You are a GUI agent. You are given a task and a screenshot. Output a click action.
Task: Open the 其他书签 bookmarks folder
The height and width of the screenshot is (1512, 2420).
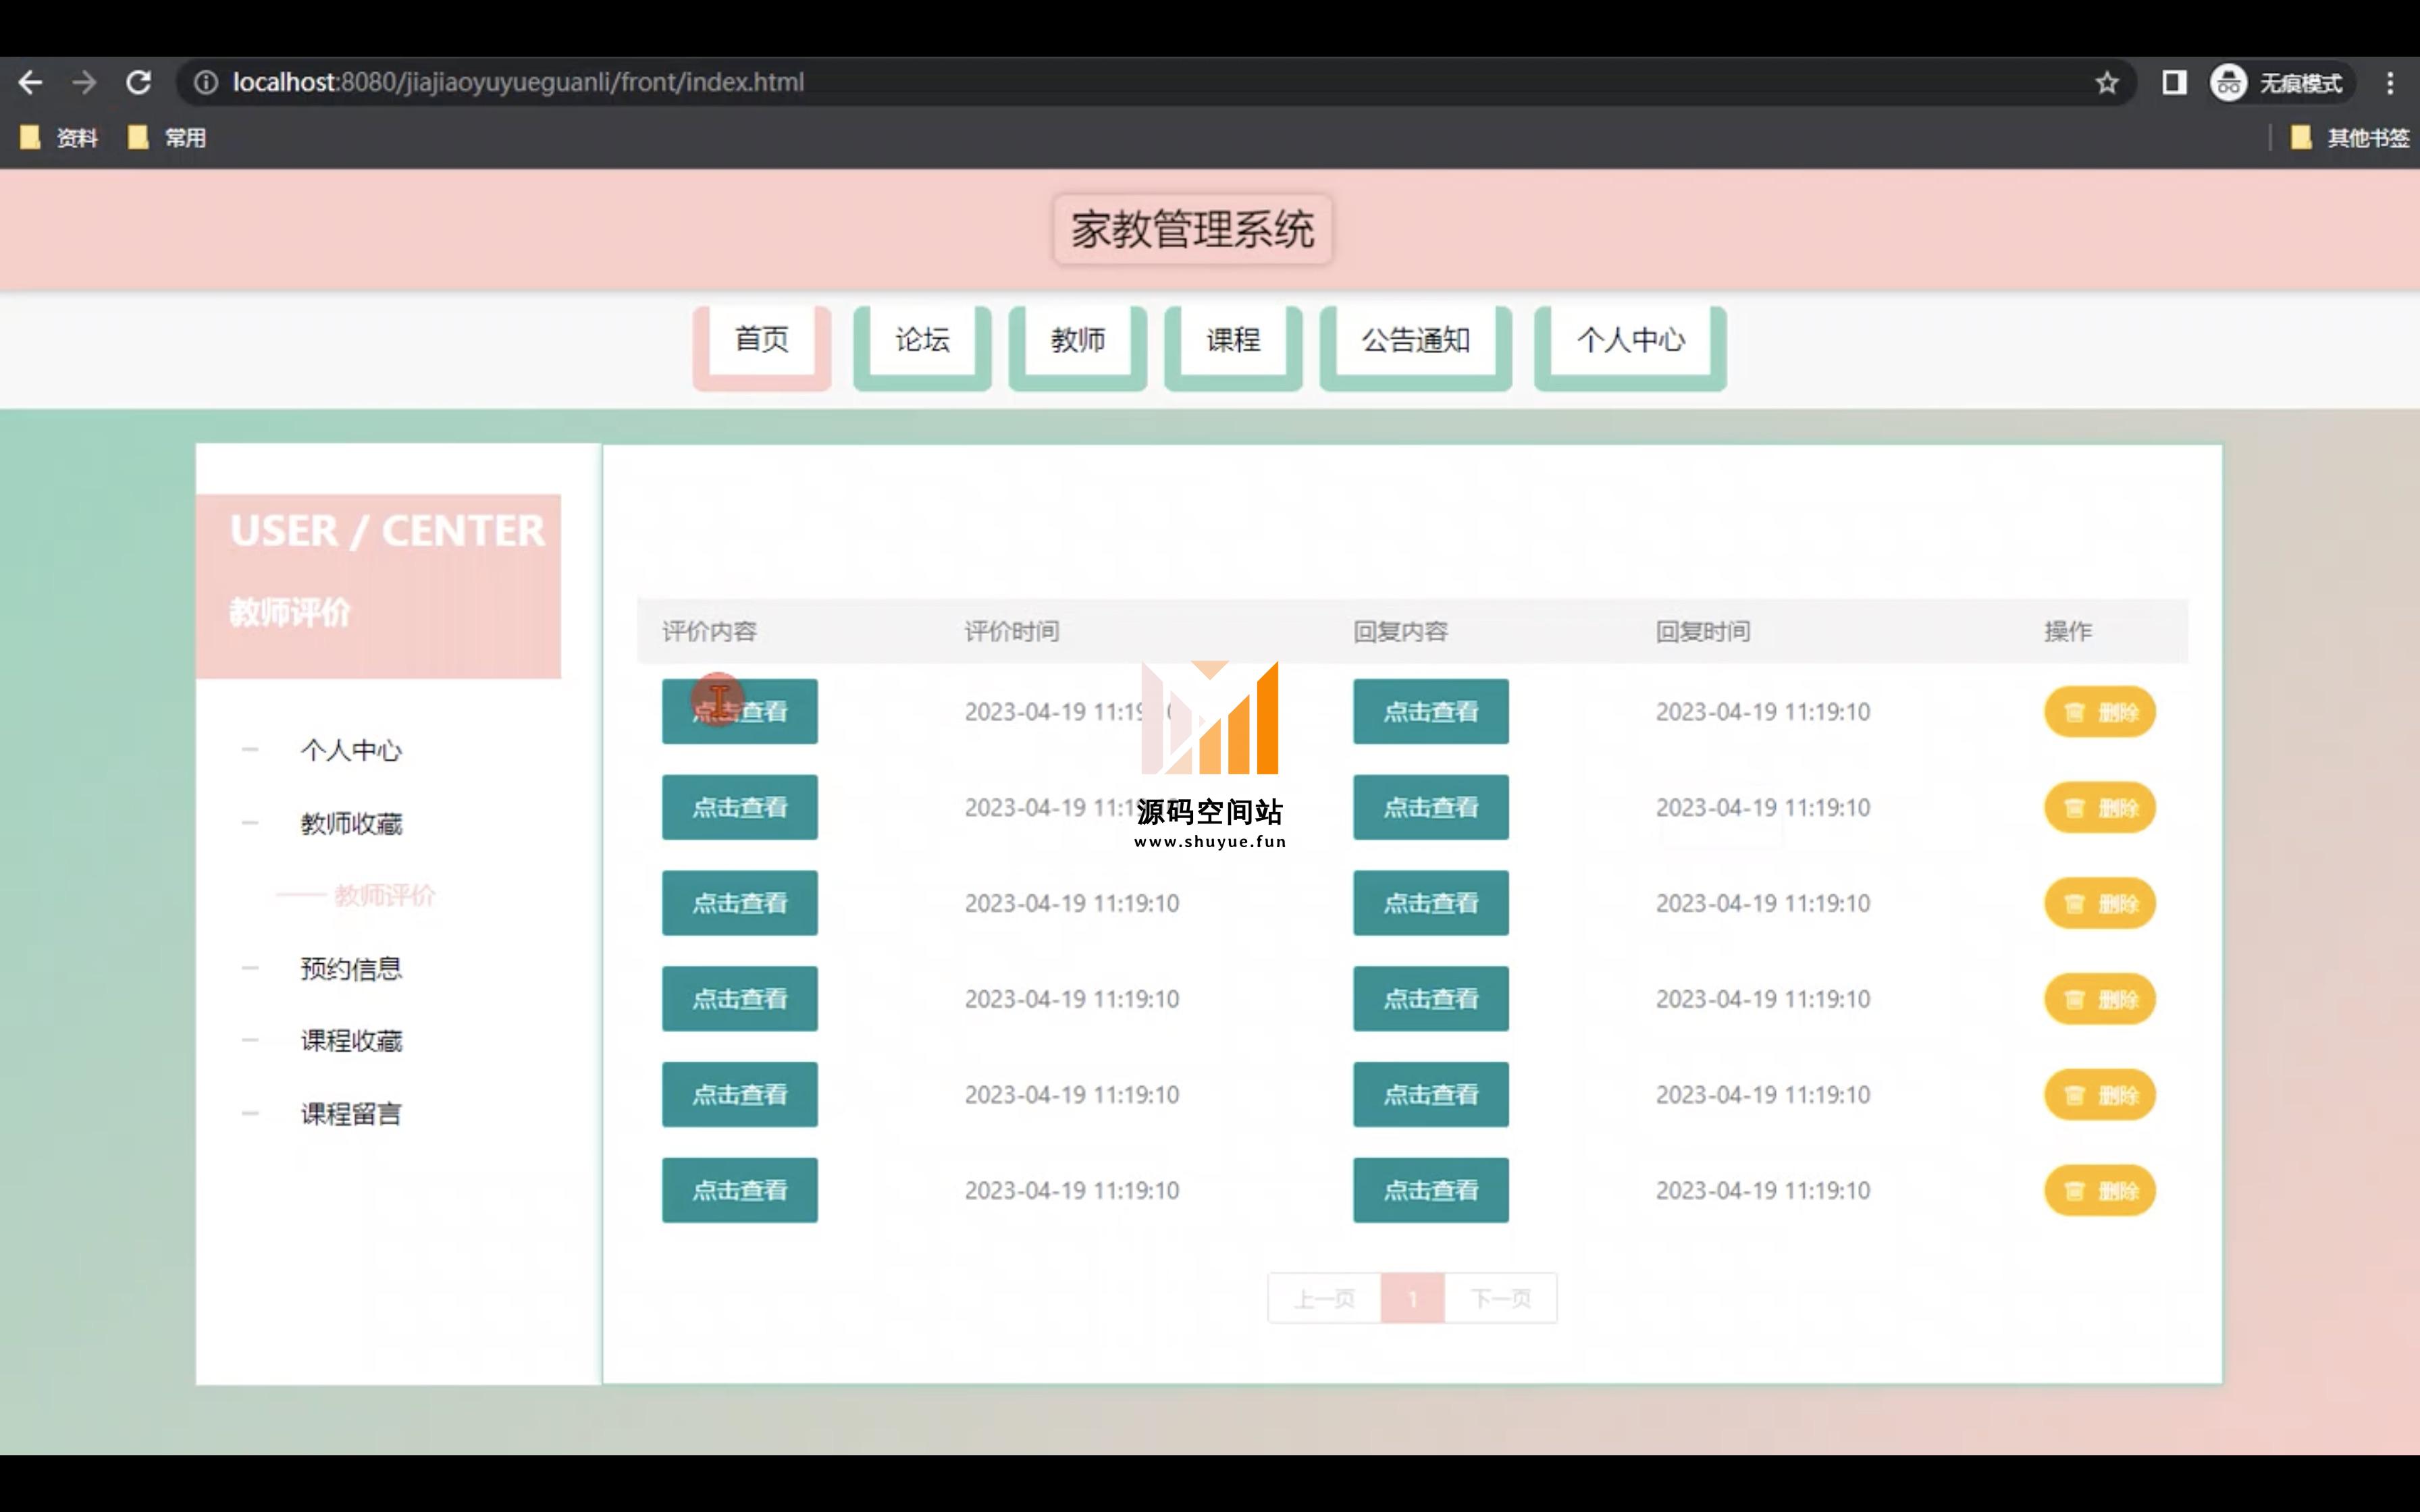[2350, 138]
